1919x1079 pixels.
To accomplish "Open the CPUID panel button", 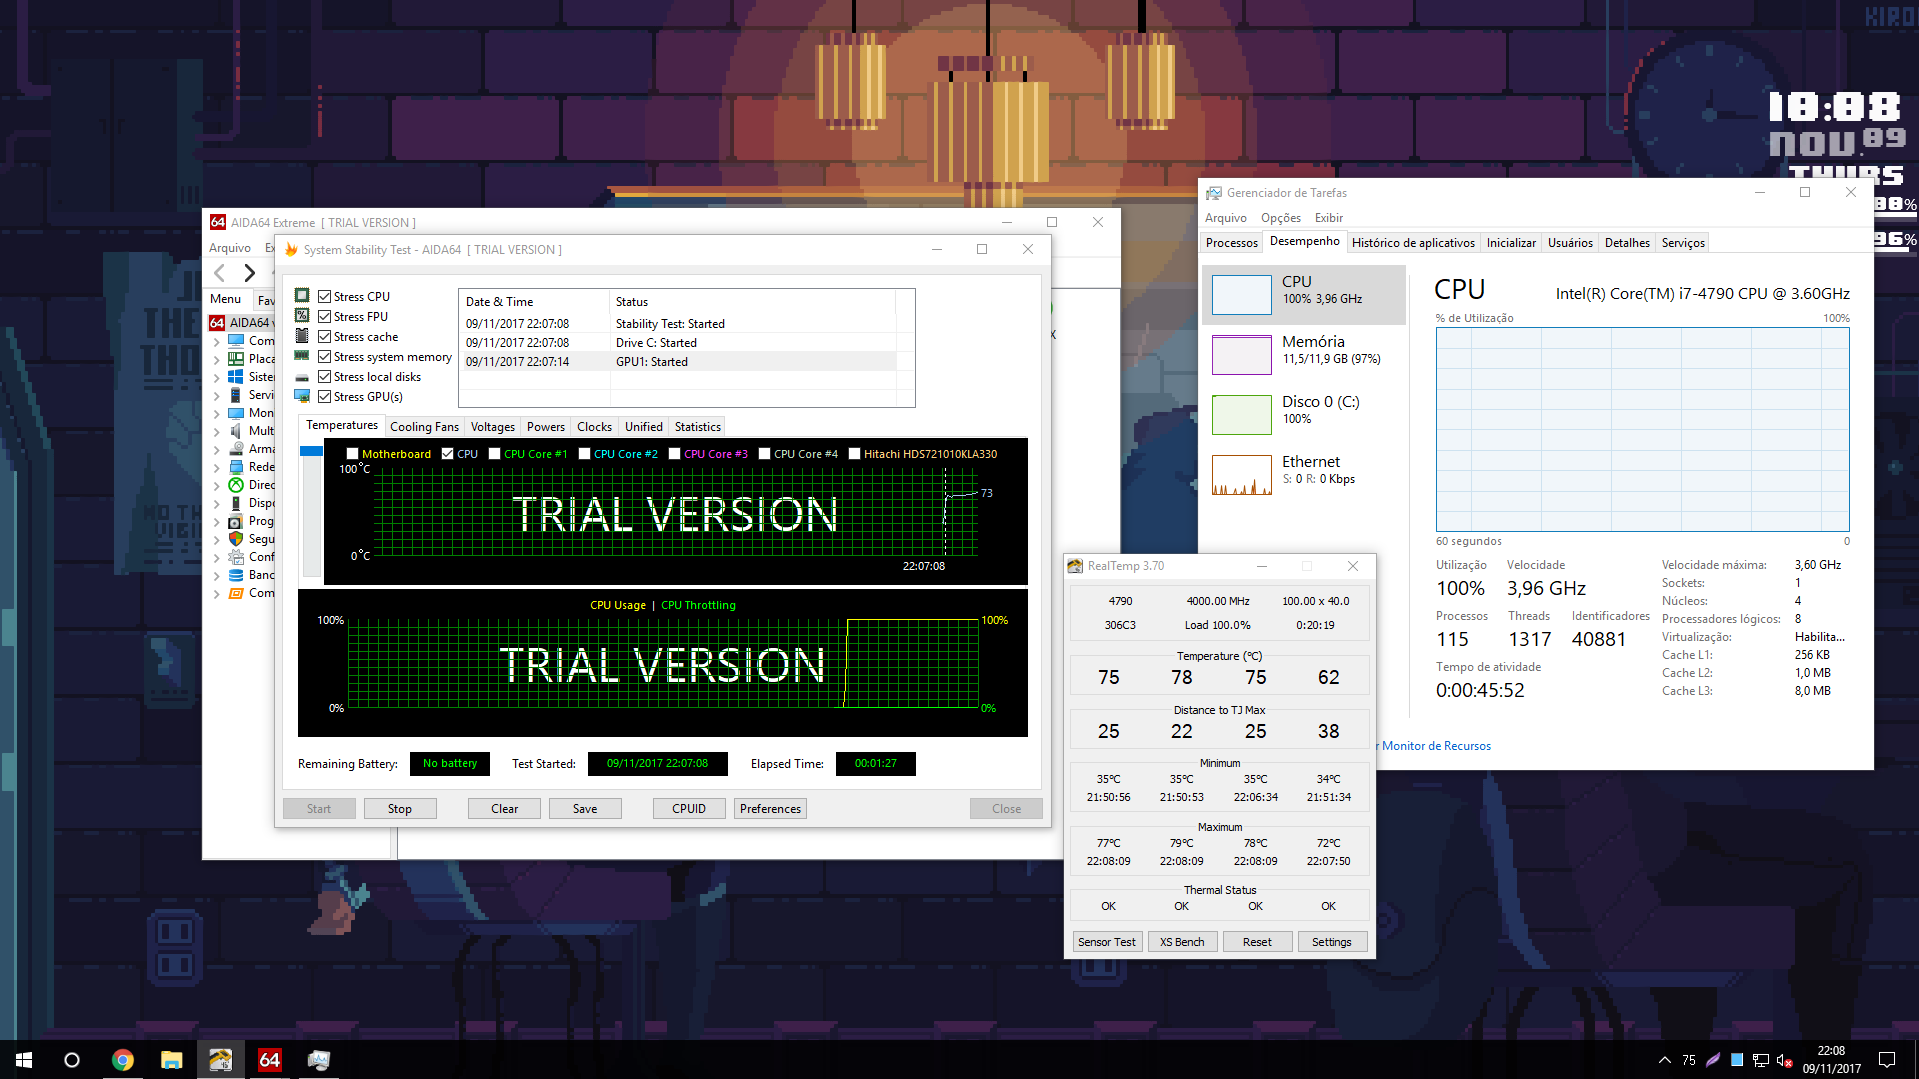I will tap(689, 808).
